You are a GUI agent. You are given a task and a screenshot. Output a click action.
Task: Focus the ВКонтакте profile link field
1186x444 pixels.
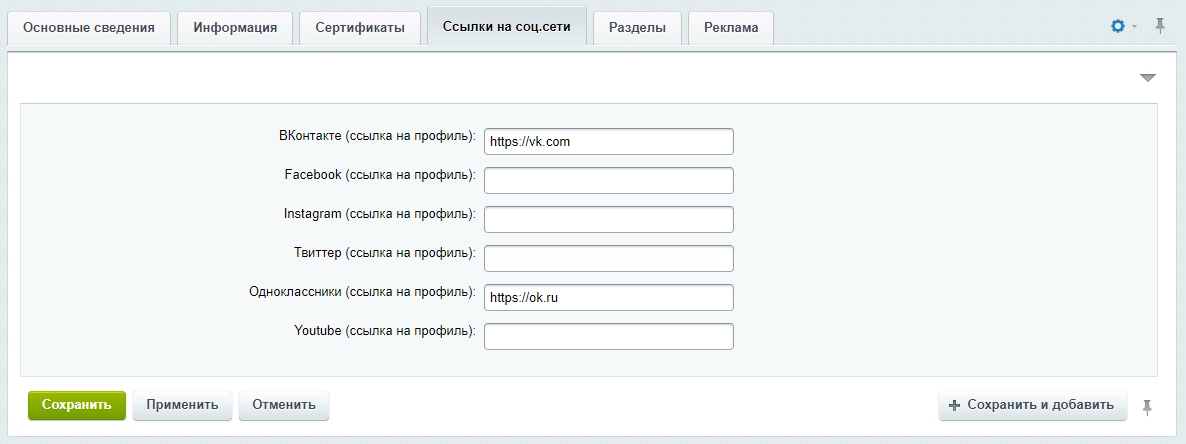point(609,141)
